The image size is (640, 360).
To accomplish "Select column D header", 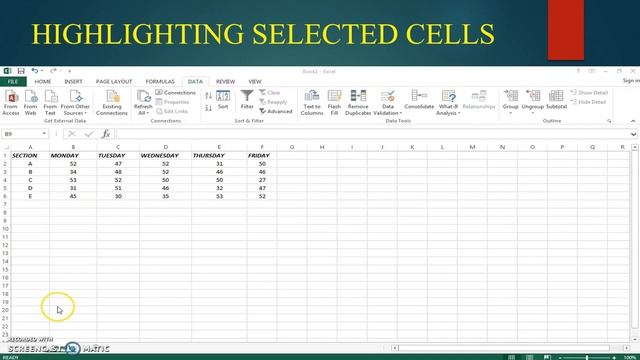I will coord(165,147).
